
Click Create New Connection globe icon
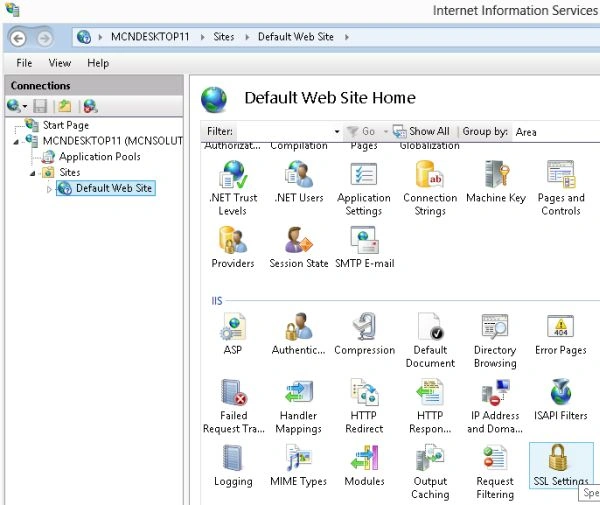click(x=14, y=106)
